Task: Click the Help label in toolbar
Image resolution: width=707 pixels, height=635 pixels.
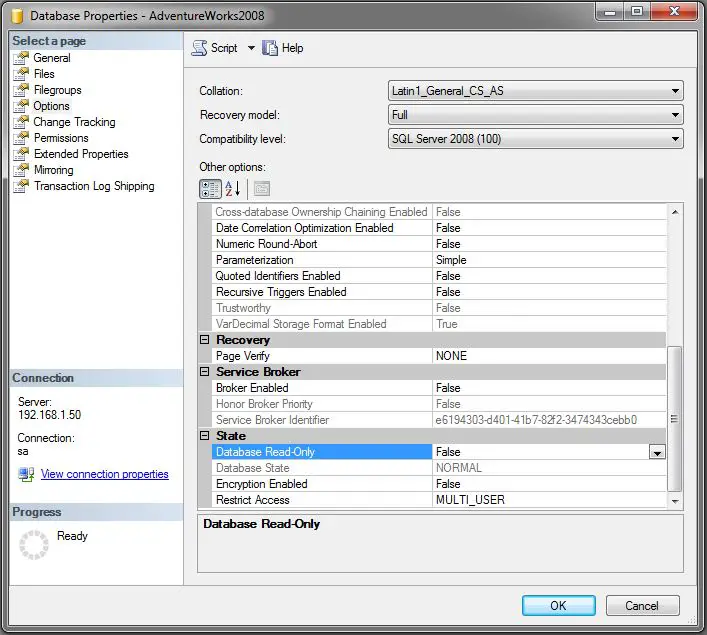Action: (x=292, y=48)
